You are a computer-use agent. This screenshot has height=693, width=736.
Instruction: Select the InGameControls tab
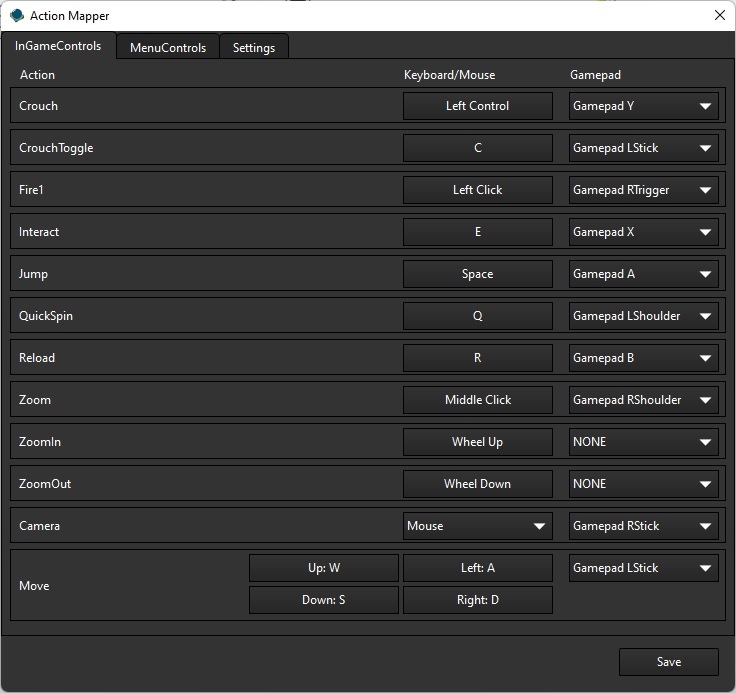(x=58, y=46)
